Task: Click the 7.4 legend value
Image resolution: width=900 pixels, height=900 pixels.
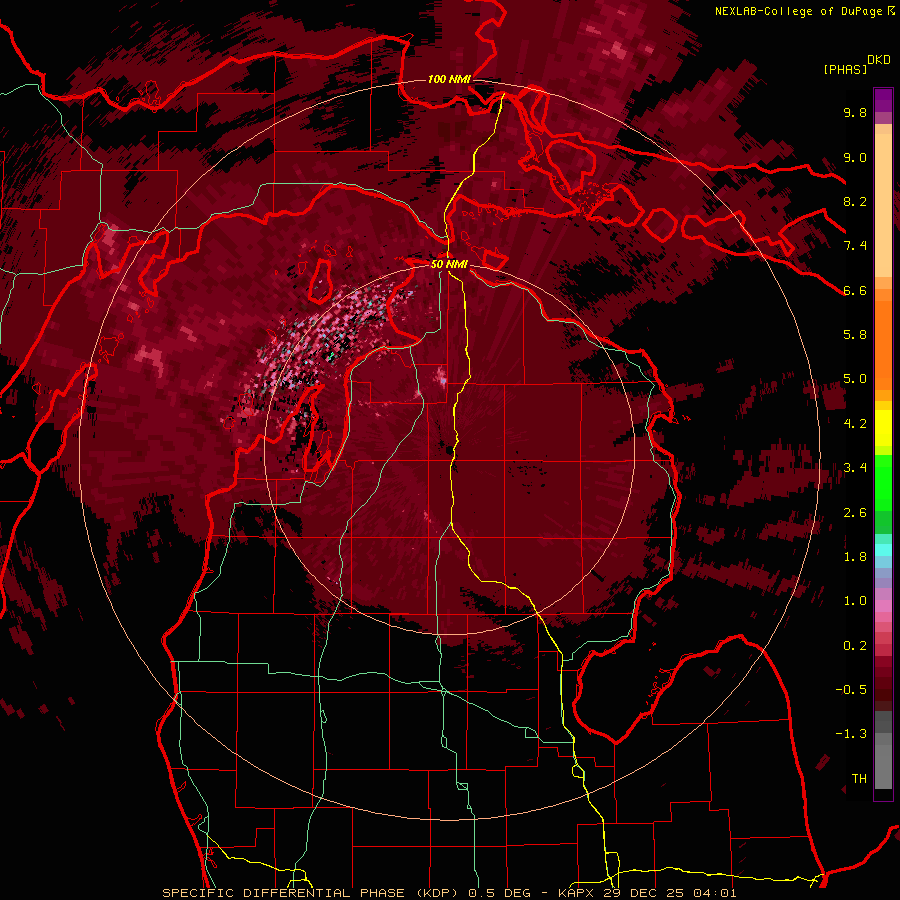Action: point(855,246)
